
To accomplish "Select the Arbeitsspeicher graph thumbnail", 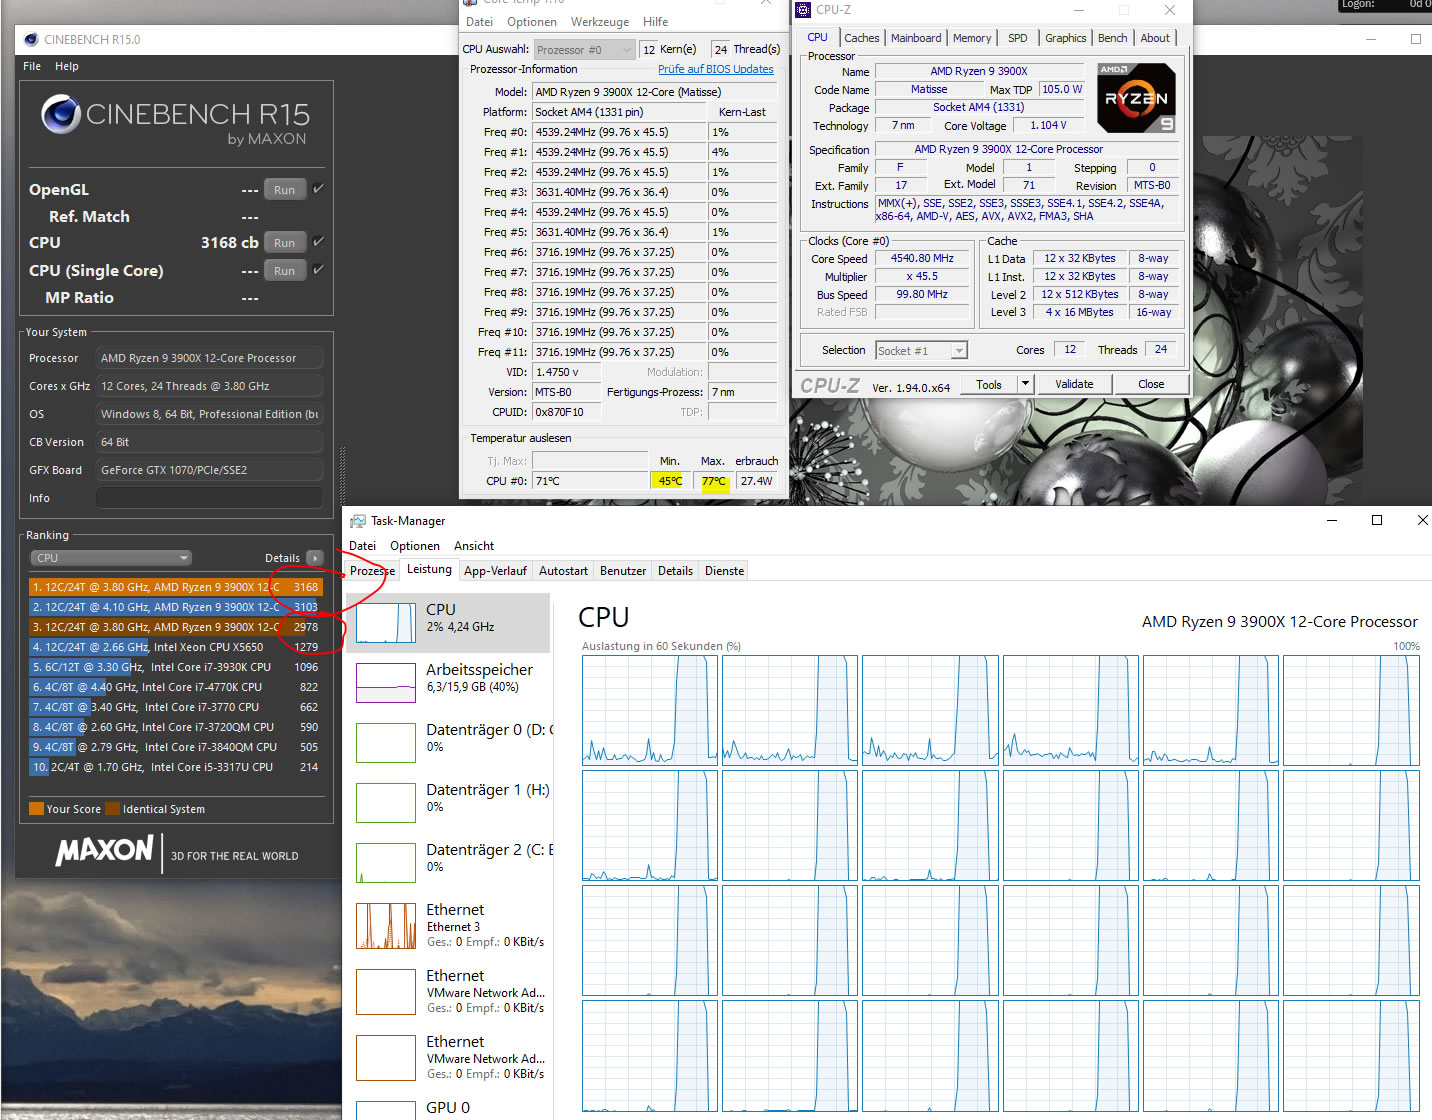I will coord(385,683).
